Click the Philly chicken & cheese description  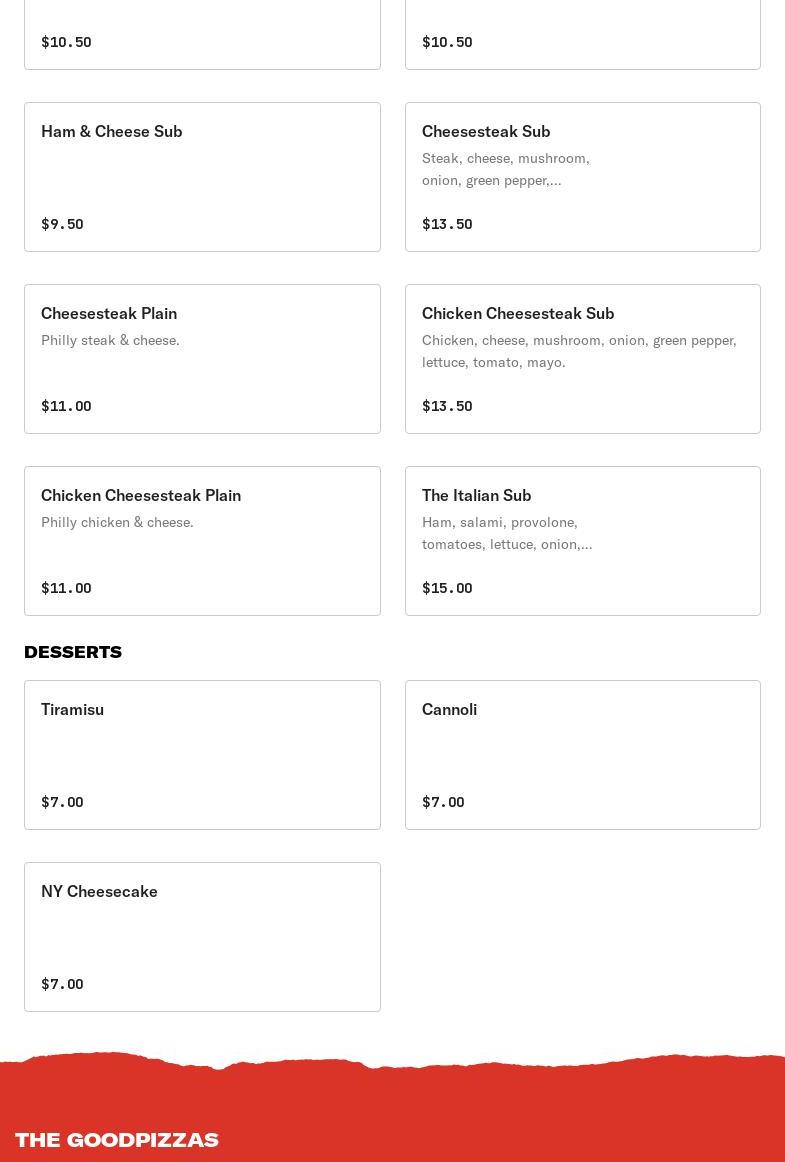(117, 522)
